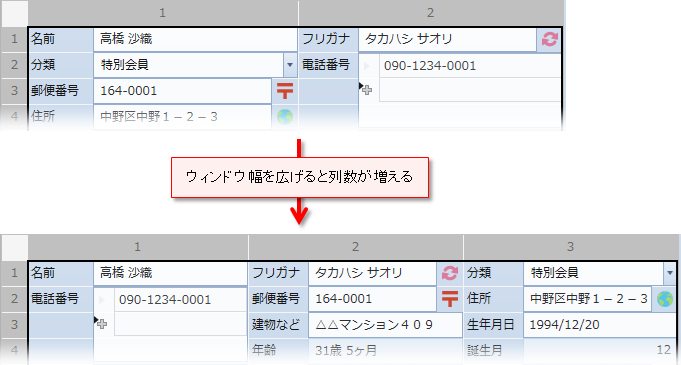Click the 分類 label in the lower form
The height and width of the screenshot is (365, 681).
[x=479, y=273]
